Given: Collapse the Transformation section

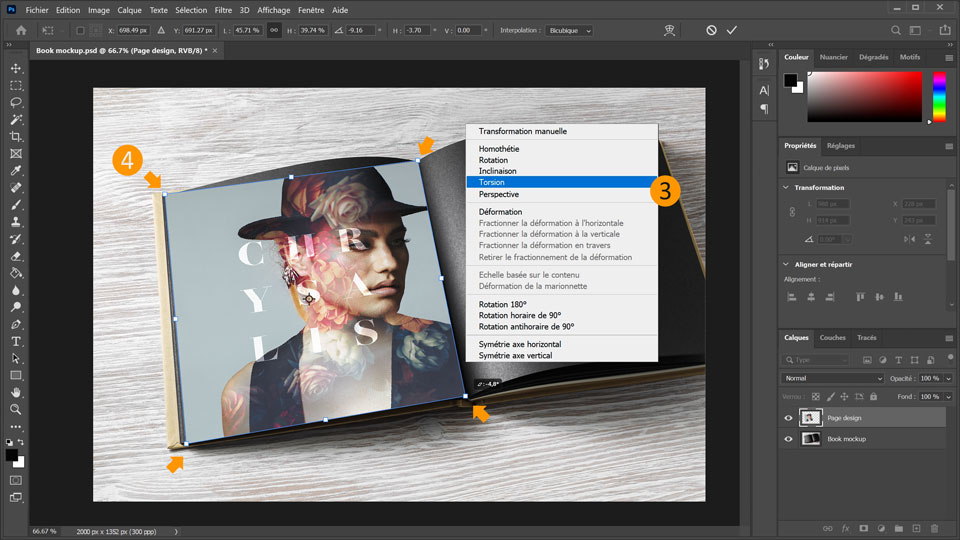Looking at the screenshot, I should click(x=786, y=187).
